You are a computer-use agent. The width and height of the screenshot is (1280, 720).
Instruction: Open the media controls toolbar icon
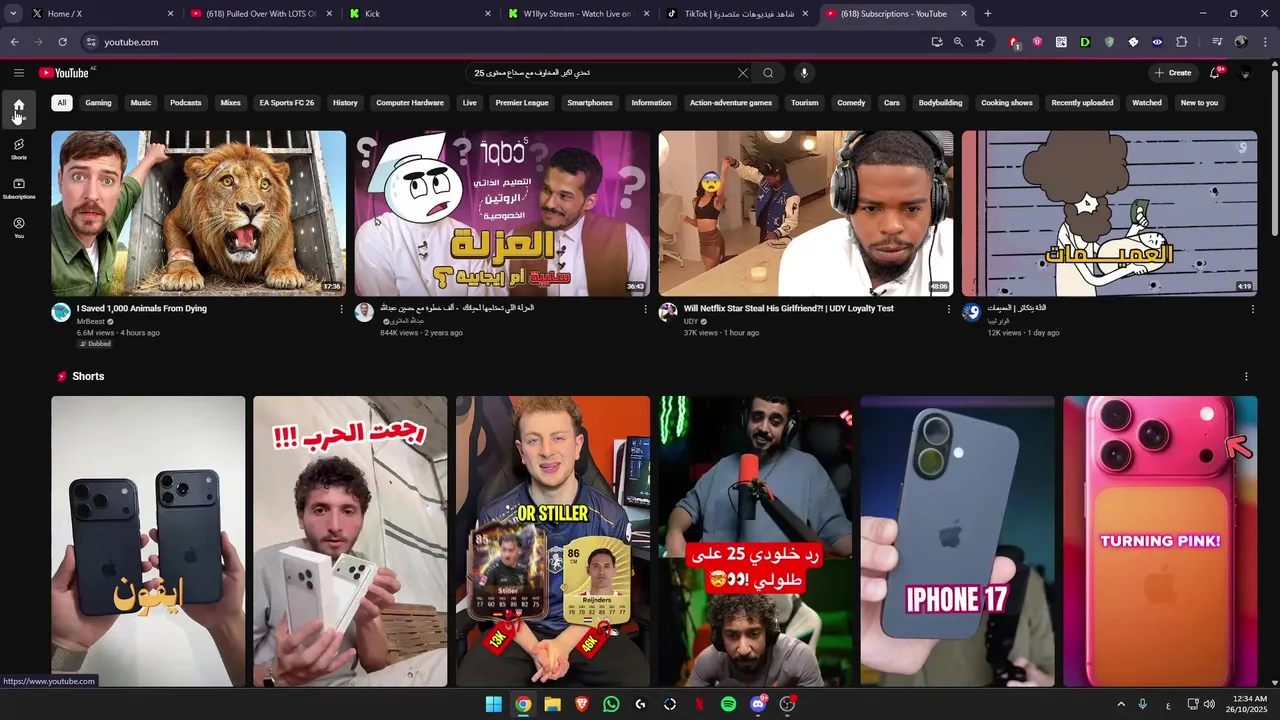click(x=1217, y=42)
